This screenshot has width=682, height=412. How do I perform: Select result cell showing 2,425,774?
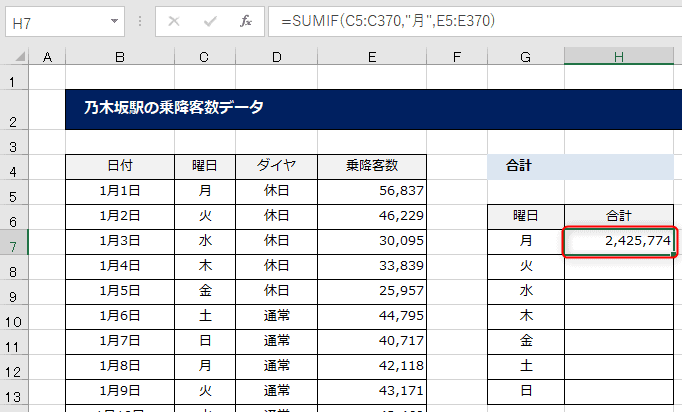point(619,242)
